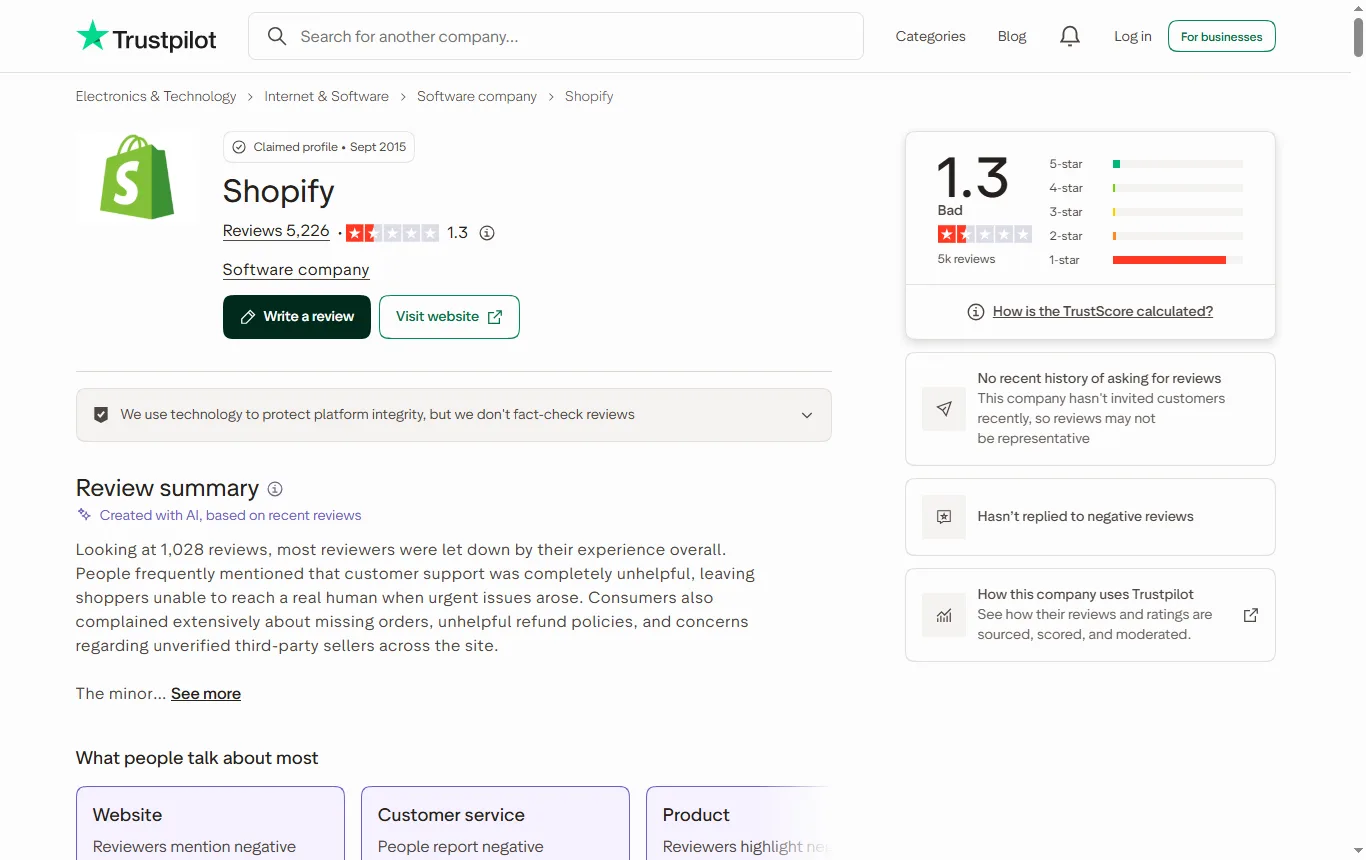Open the Blog page
Image resolution: width=1366 pixels, height=860 pixels.
click(1012, 37)
